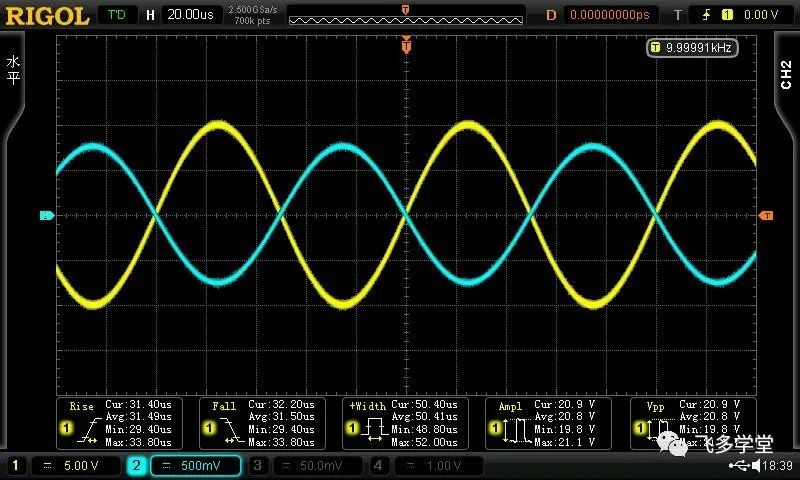Click the USB connection status icon

tap(739, 466)
